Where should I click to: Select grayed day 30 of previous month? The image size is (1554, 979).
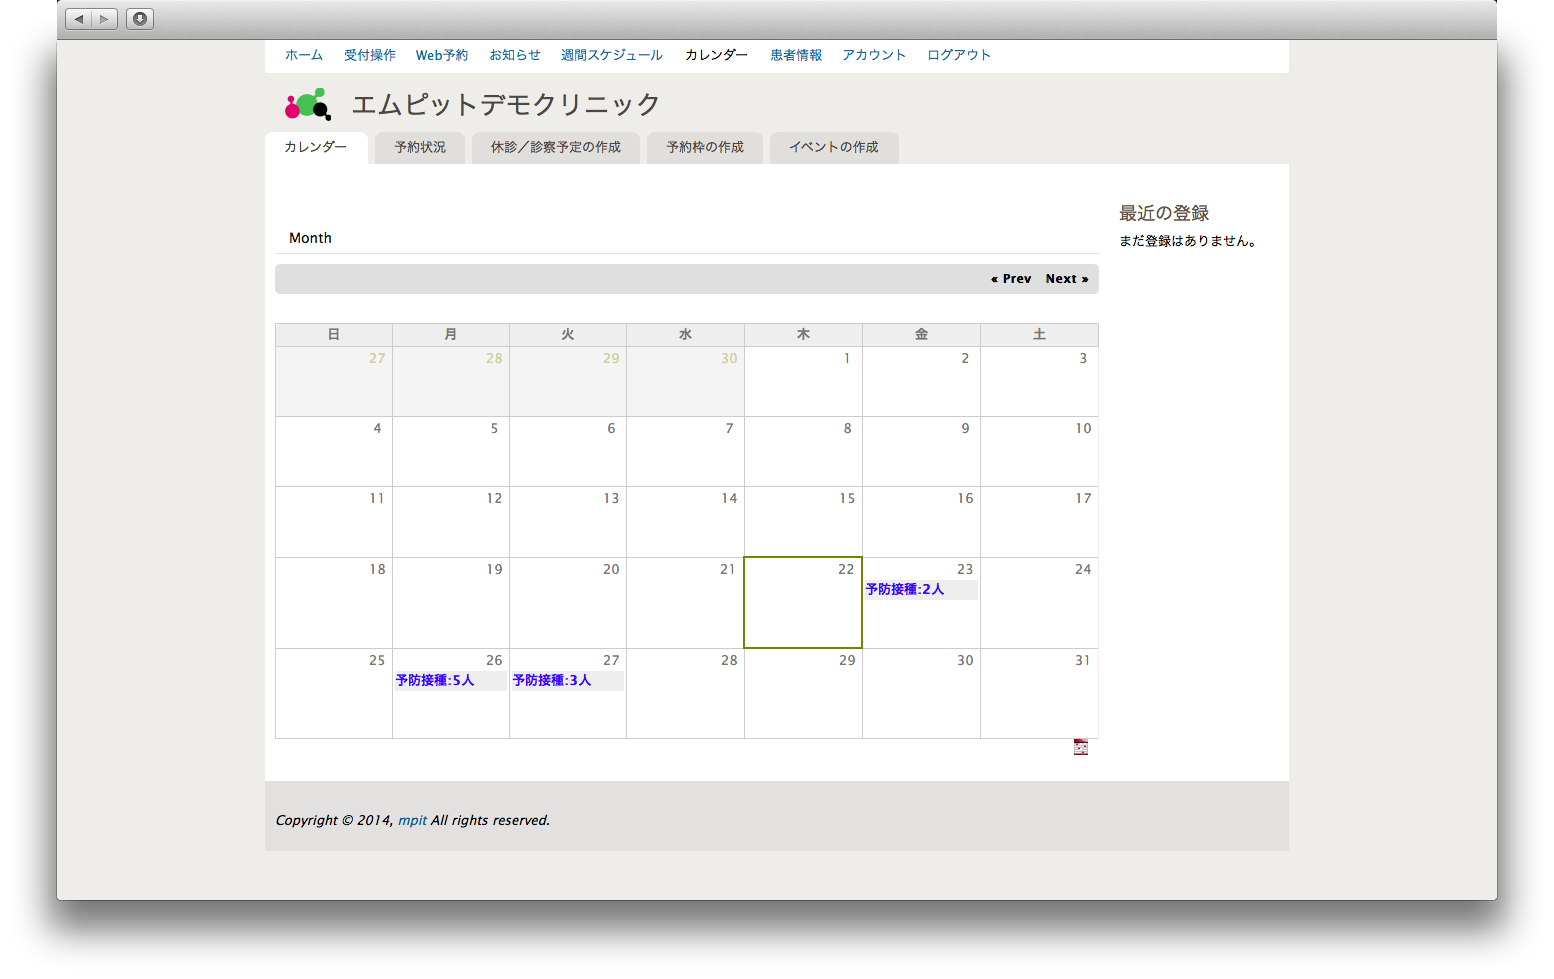pyautogui.click(x=685, y=381)
